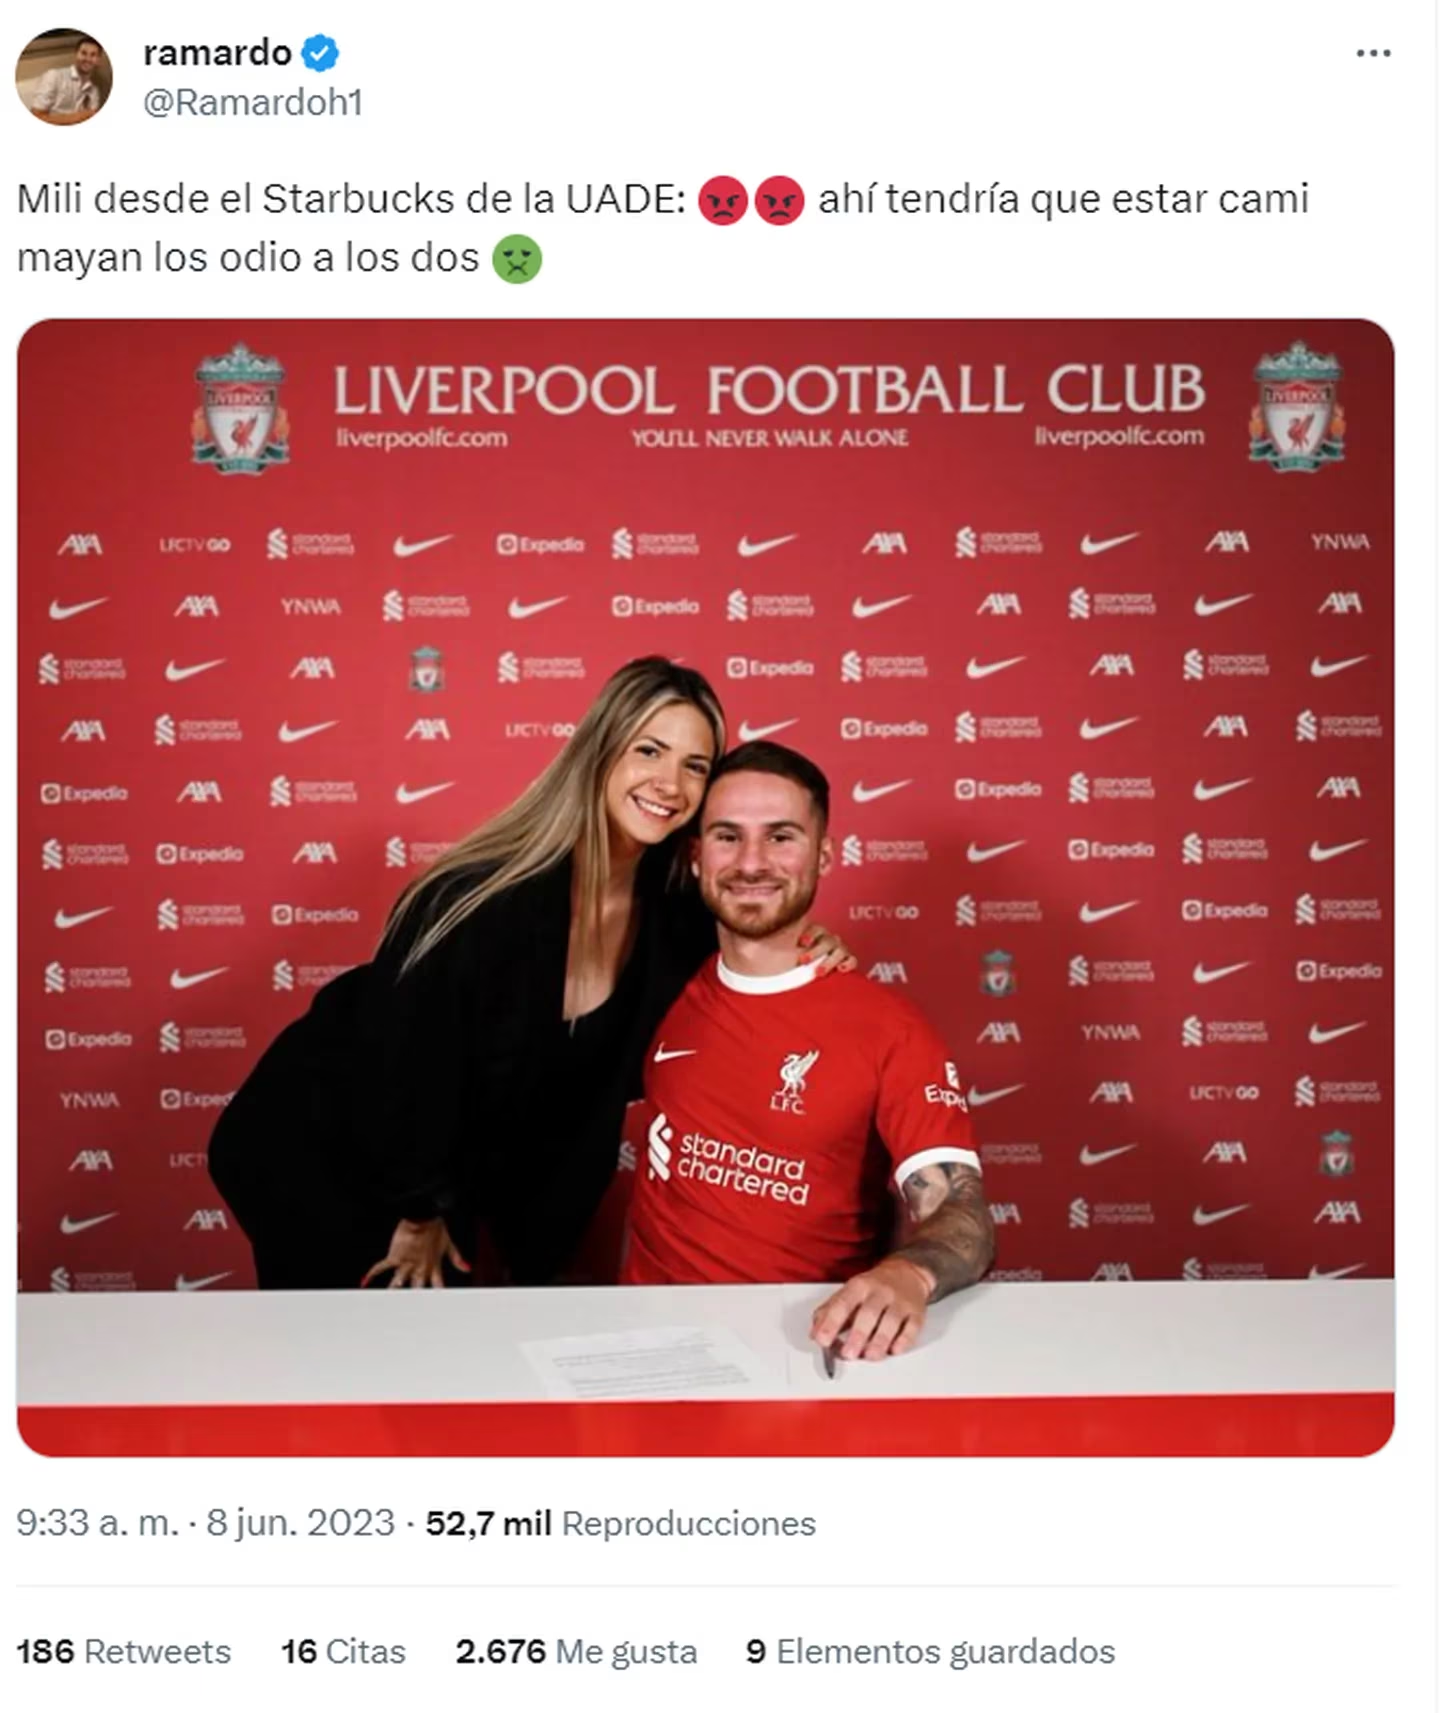Click the first angry face emoji
This screenshot has width=1440, height=1713.
723,199
